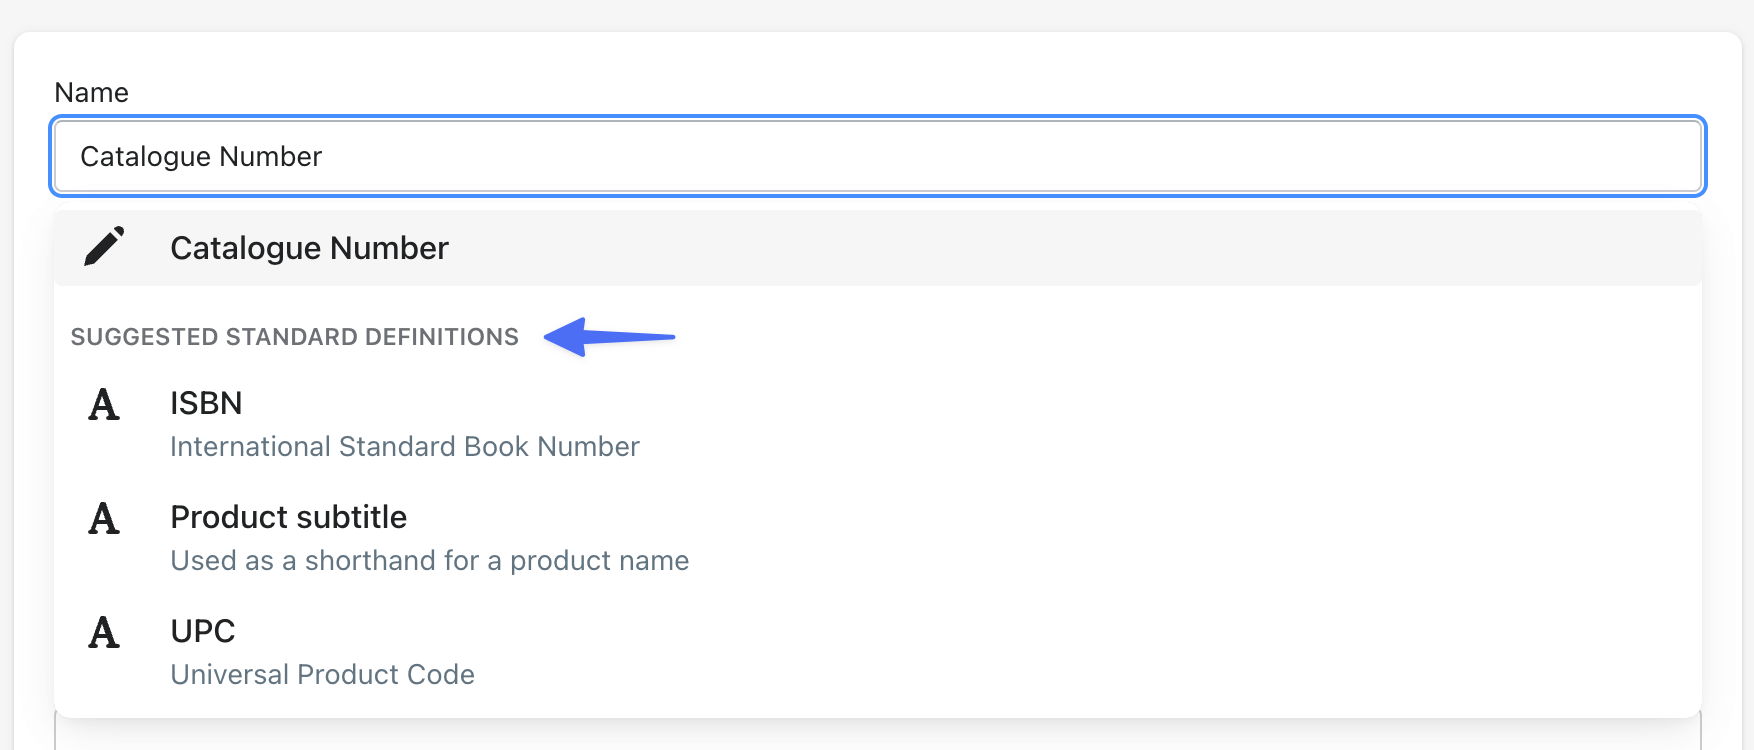Screen dimensions: 1754x750
Task: Select the Product subtitle suggestion
Action: click(x=288, y=517)
